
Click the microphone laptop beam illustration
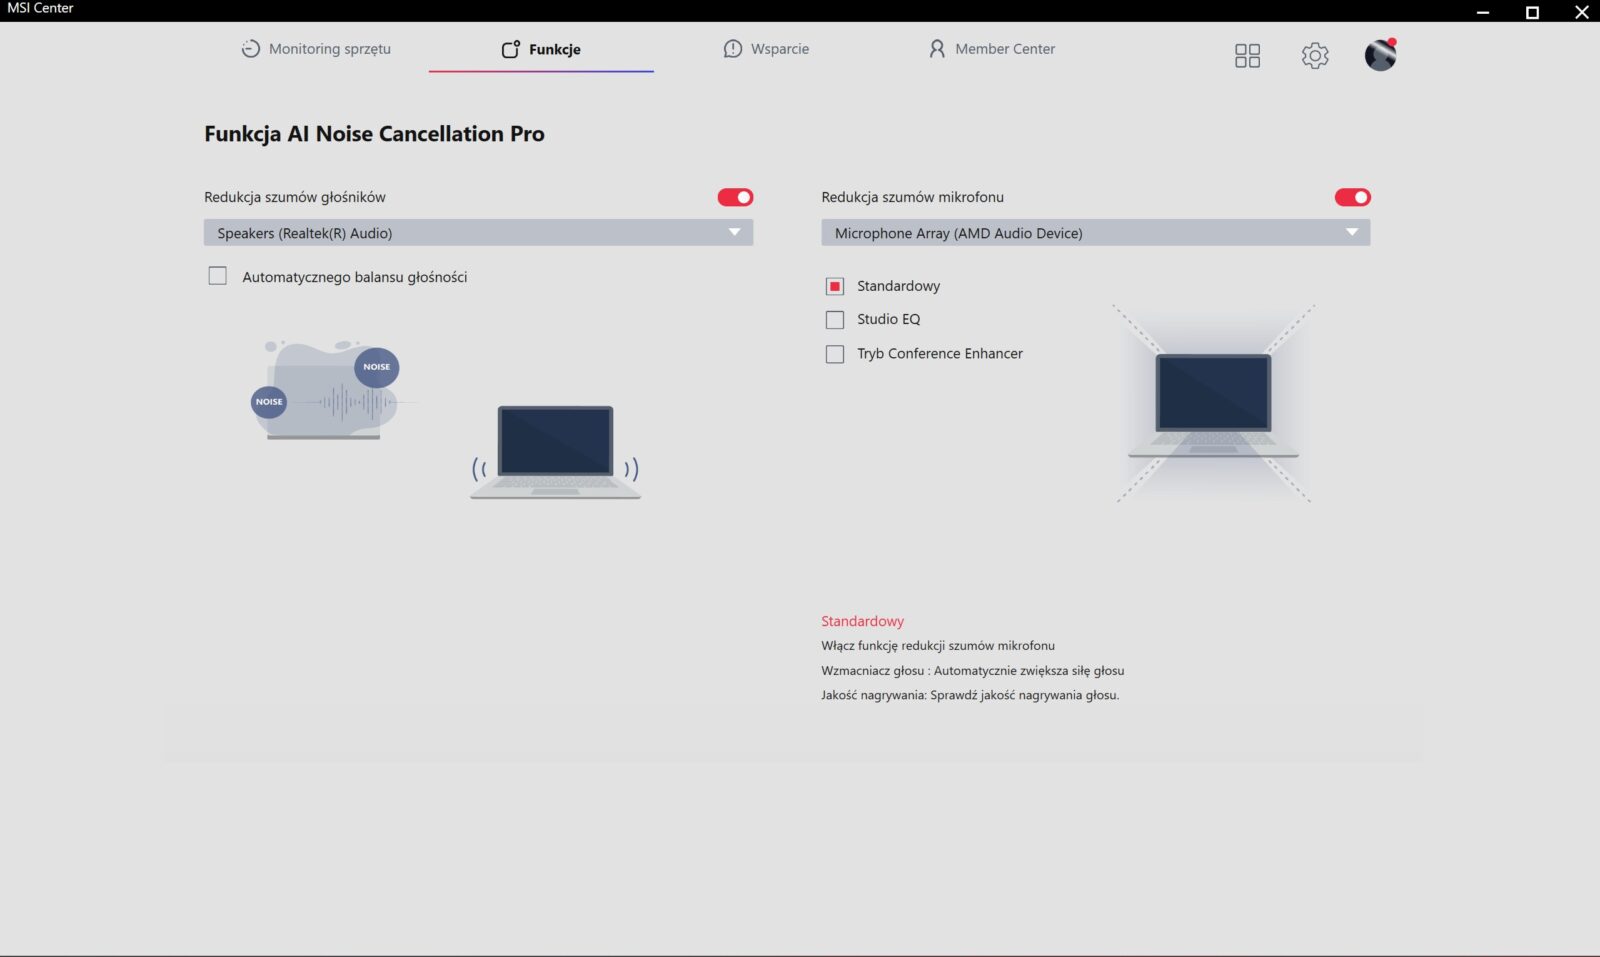pos(1213,404)
